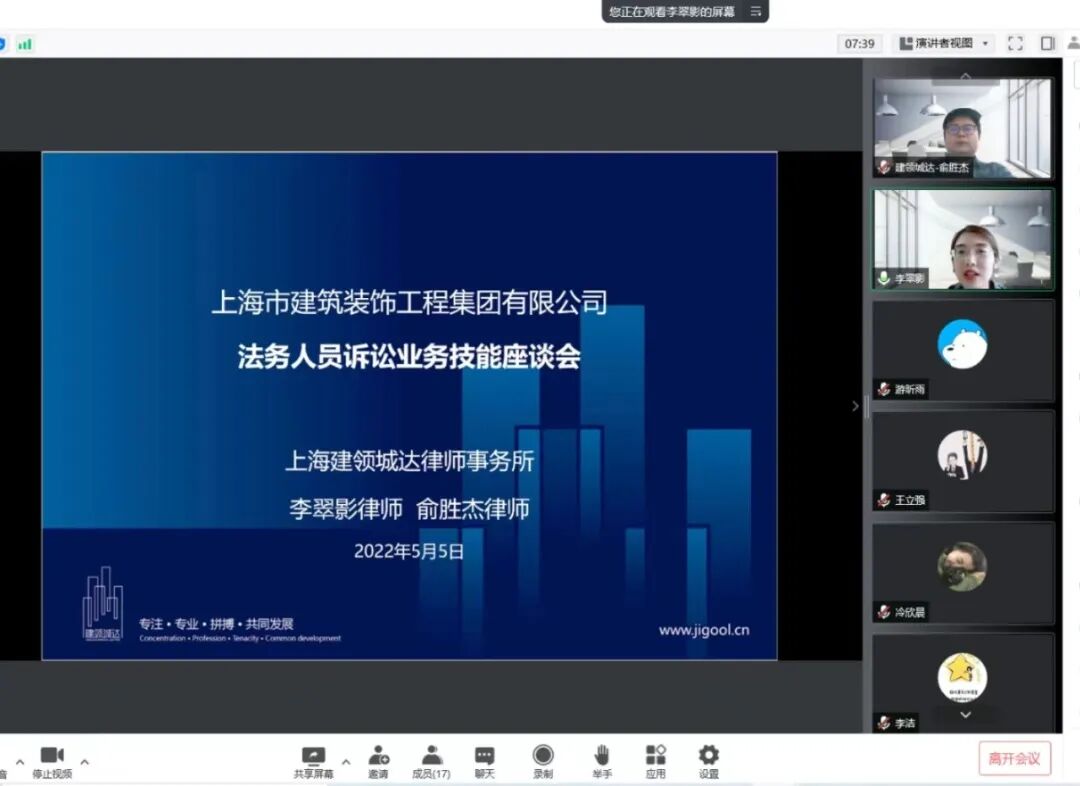Open the Invite (邀请) participants icon
Image resolution: width=1080 pixels, height=786 pixels.
[x=378, y=762]
